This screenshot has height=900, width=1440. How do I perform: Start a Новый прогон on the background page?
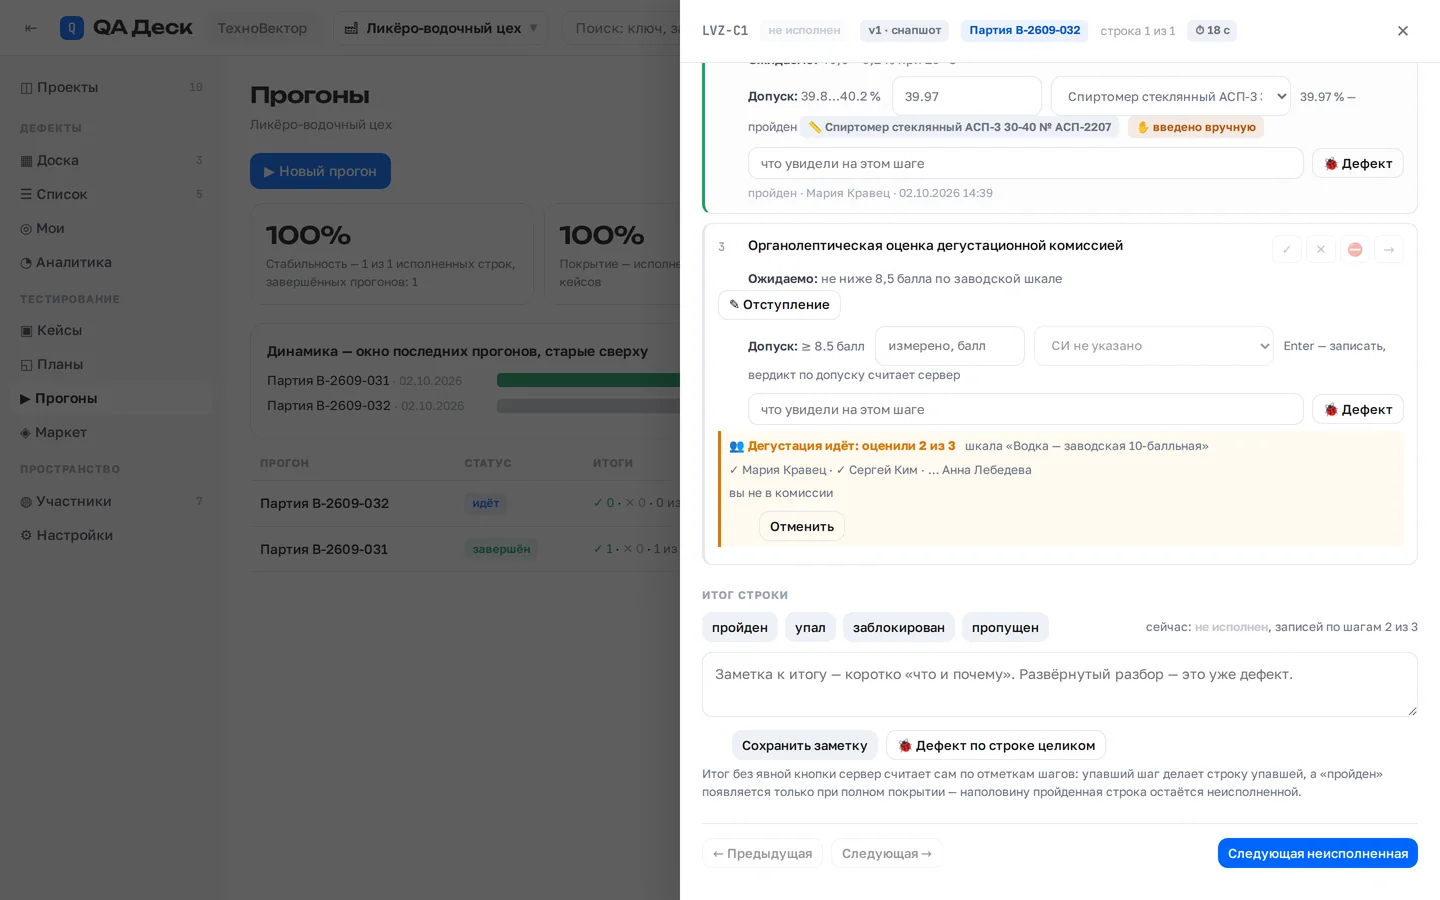(x=320, y=171)
